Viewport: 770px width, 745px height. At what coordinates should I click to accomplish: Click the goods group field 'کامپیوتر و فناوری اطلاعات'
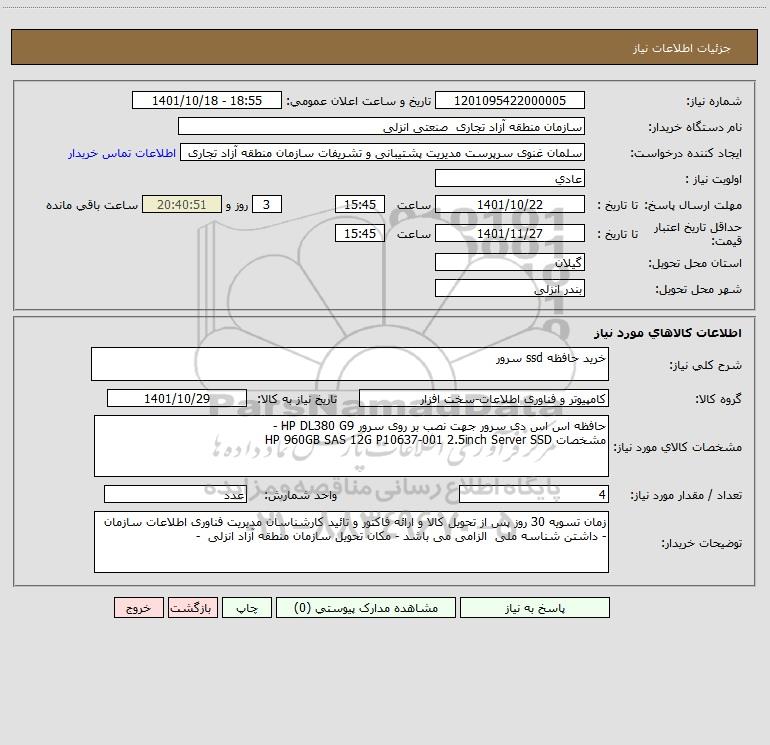[484, 398]
